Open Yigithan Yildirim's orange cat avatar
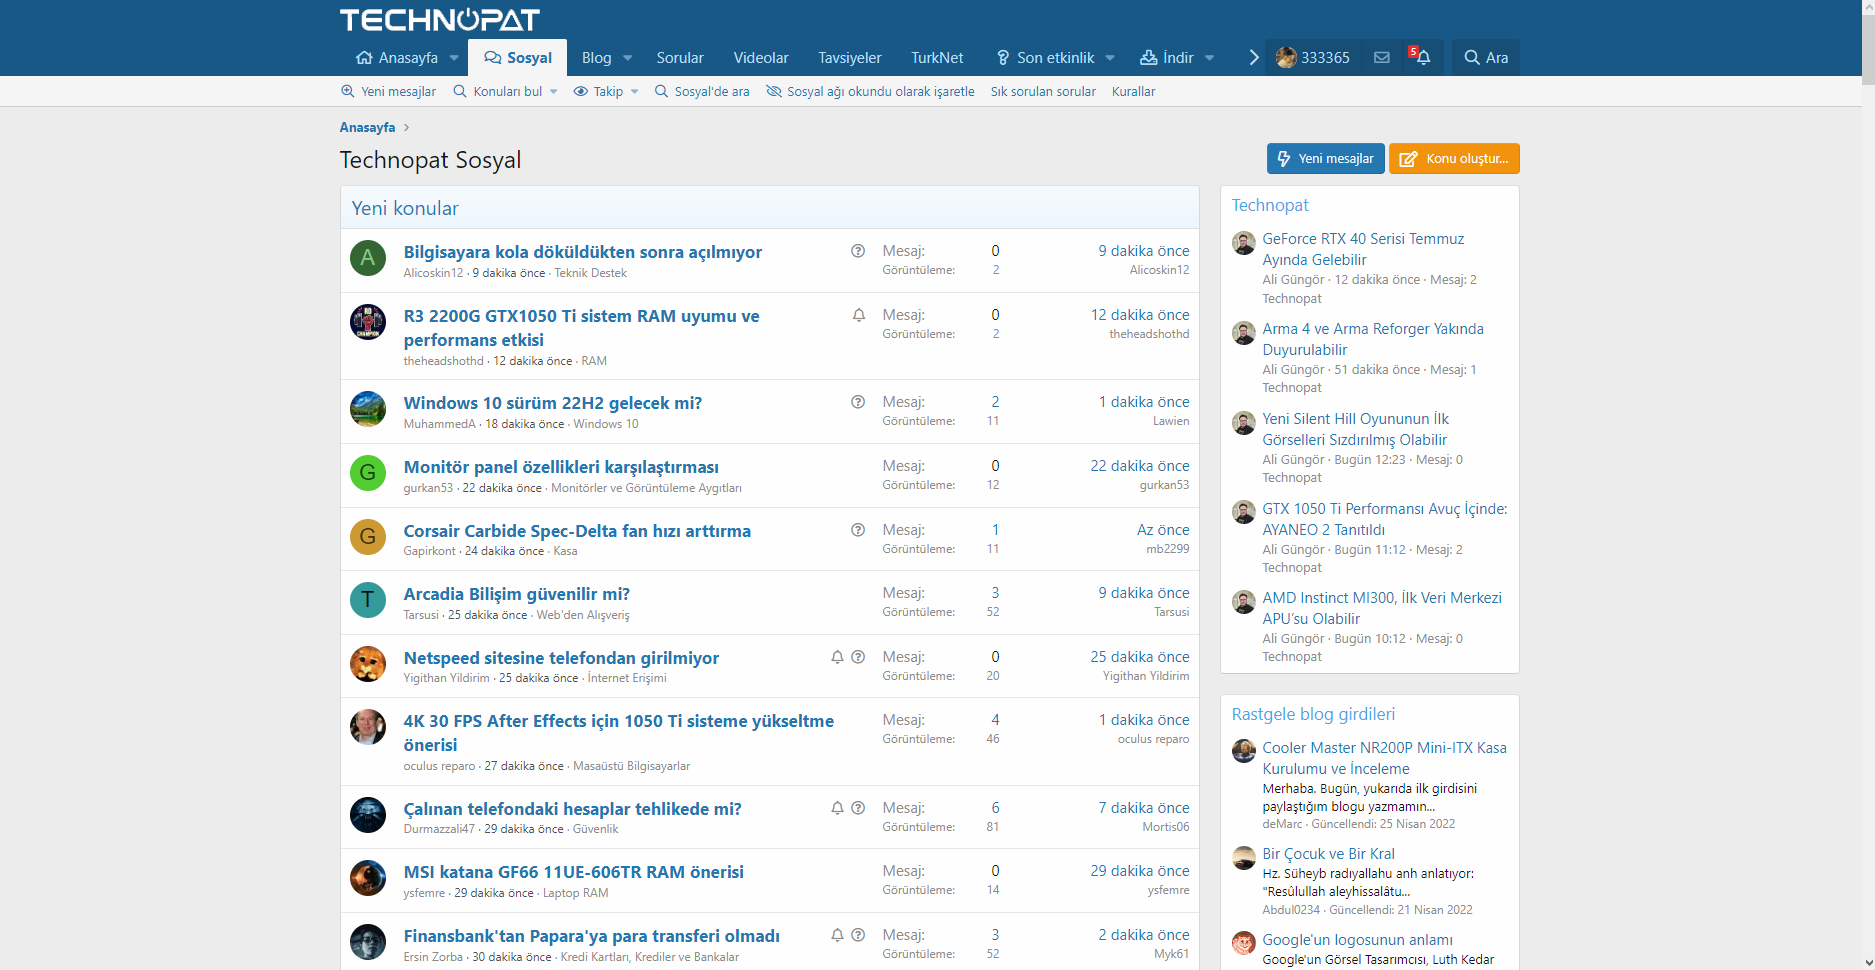 [x=368, y=664]
